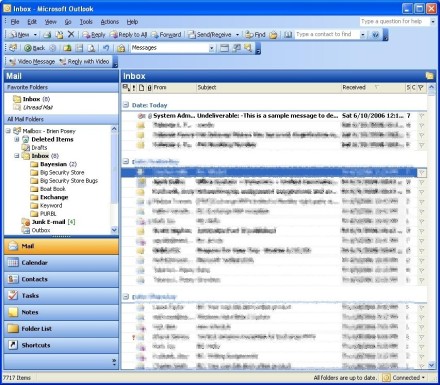Click the Type a question for help box
The width and height of the screenshot is (440, 385).
(x=394, y=22)
